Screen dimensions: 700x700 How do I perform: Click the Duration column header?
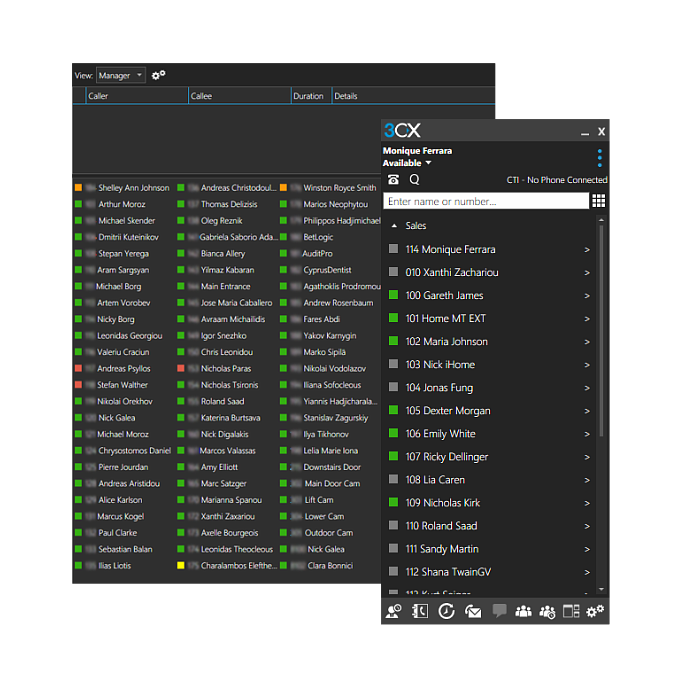[309, 96]
